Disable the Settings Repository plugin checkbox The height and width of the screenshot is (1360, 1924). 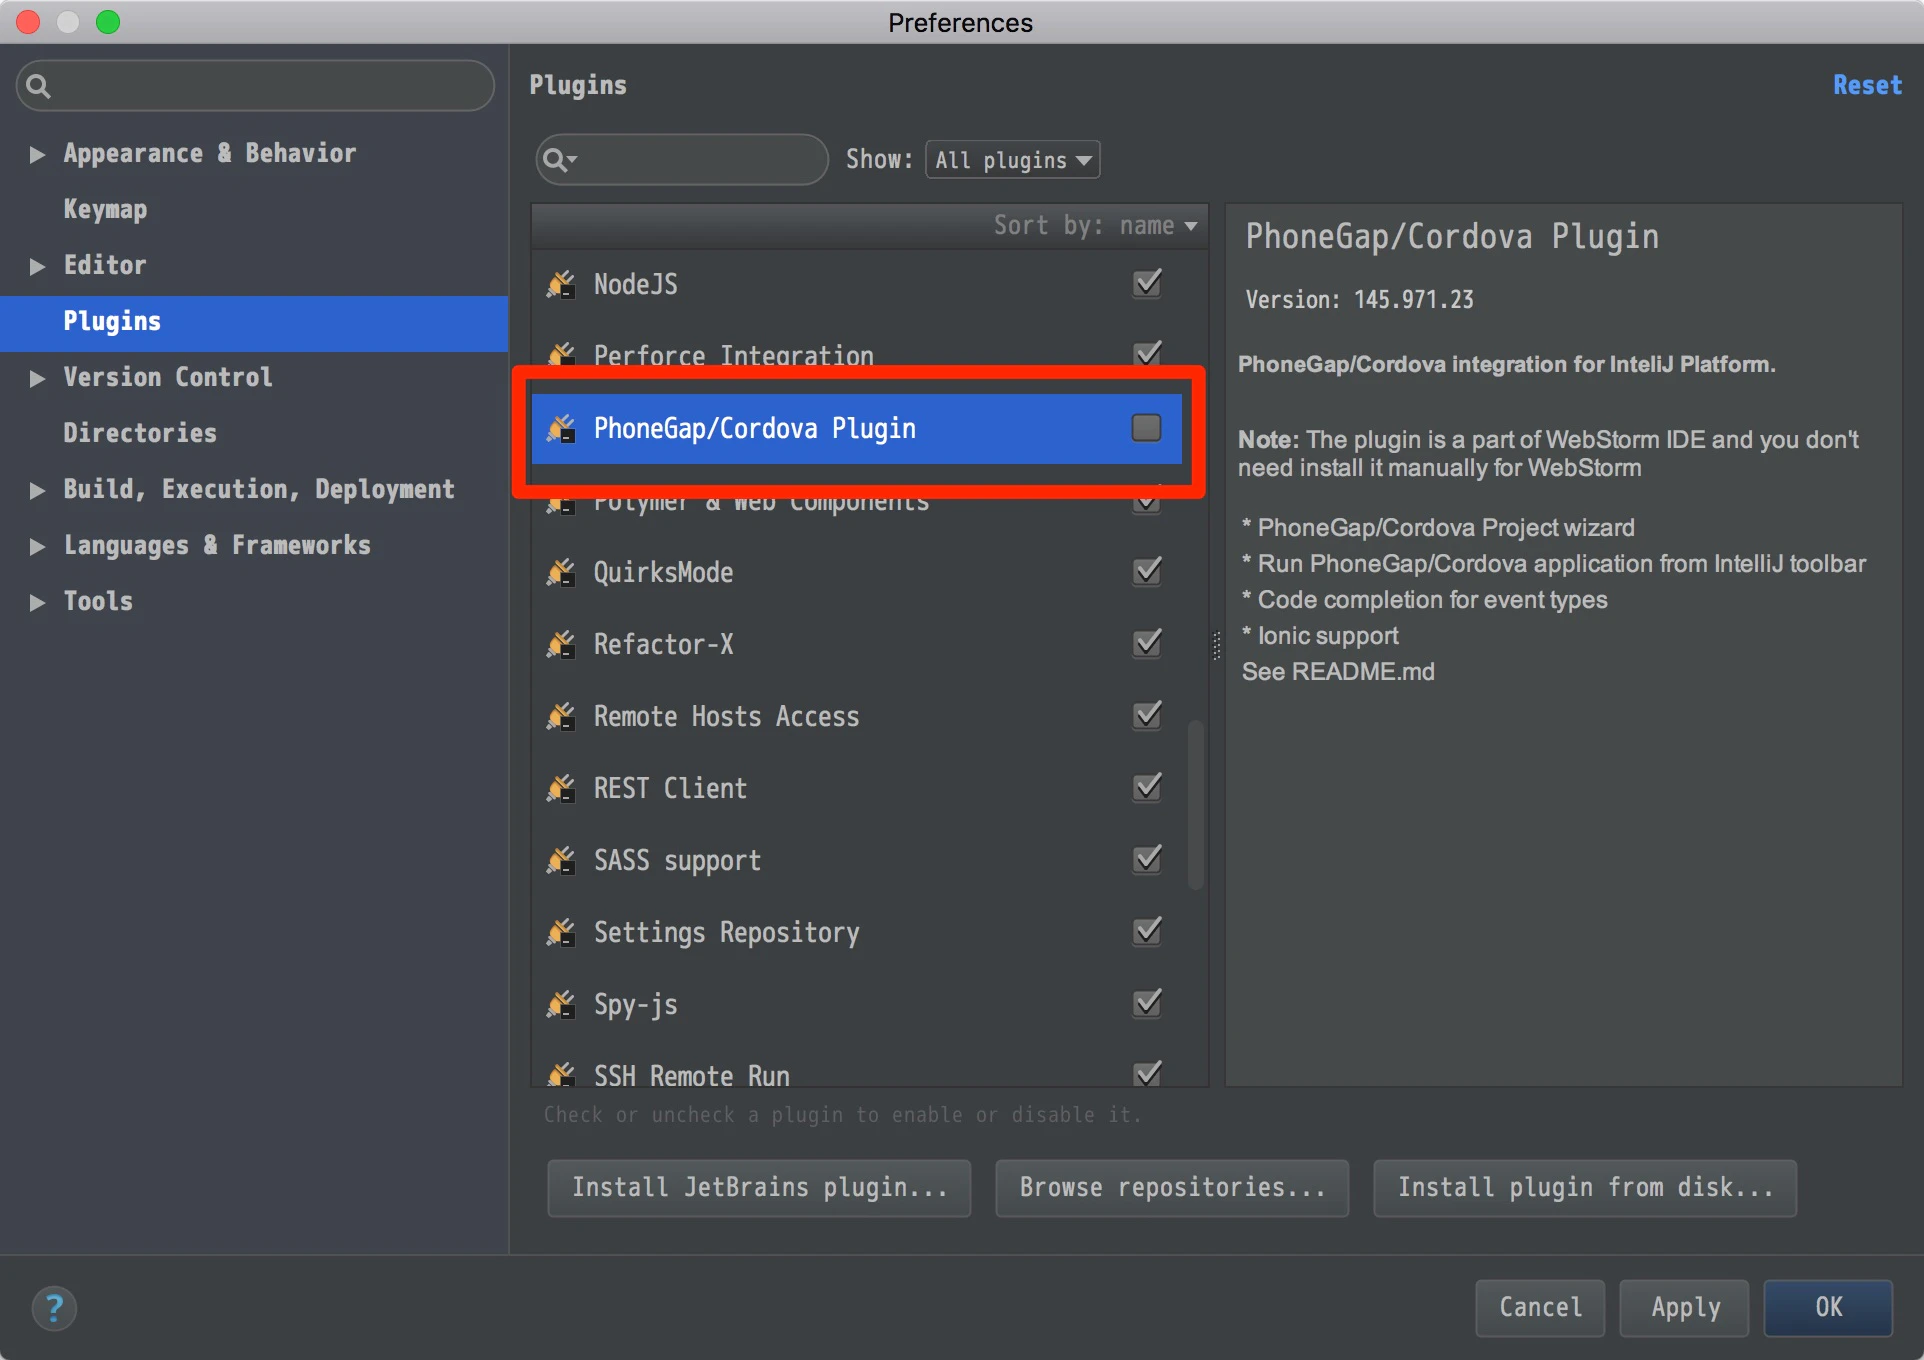pos(1147,932)
